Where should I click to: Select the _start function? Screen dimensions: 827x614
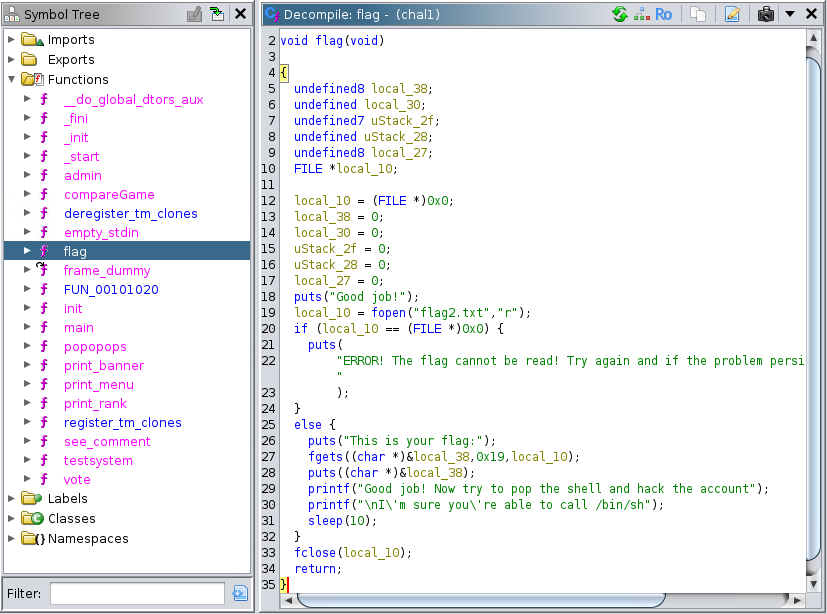pos(82,157)
